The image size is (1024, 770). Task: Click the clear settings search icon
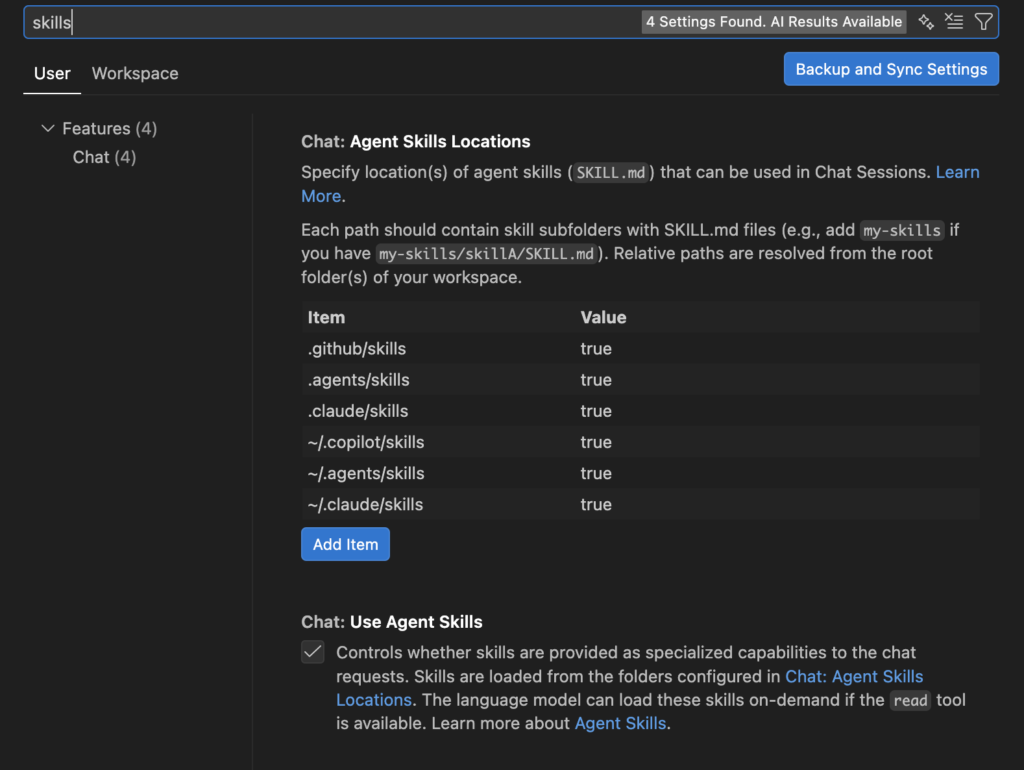954,21
